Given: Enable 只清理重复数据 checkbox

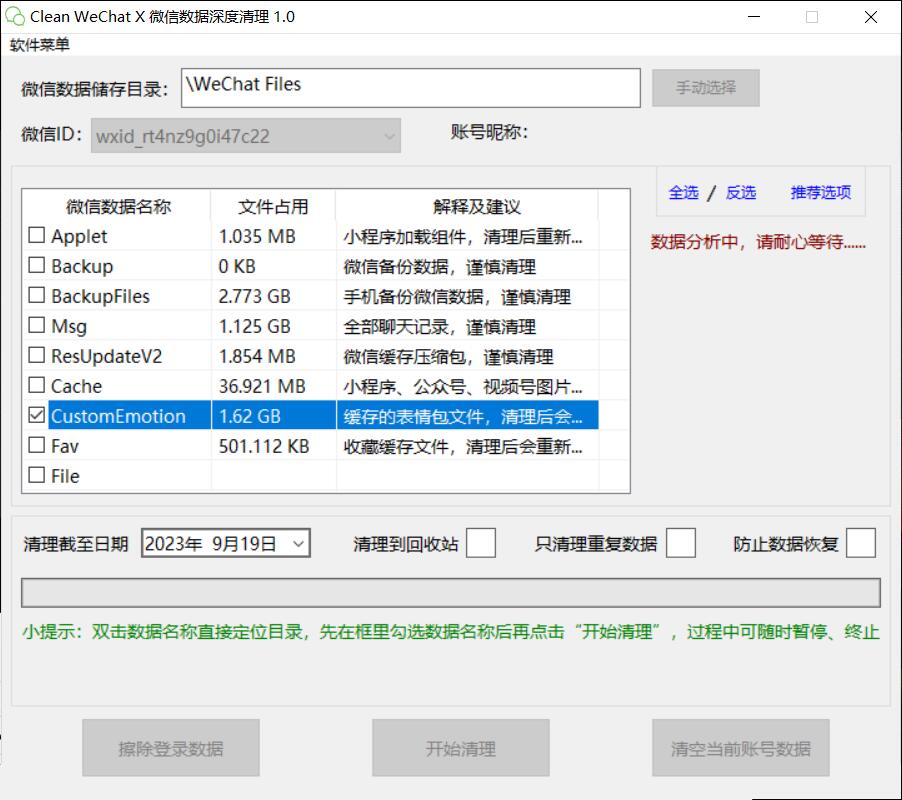Looking at the screenshot, I should point(680,543).
